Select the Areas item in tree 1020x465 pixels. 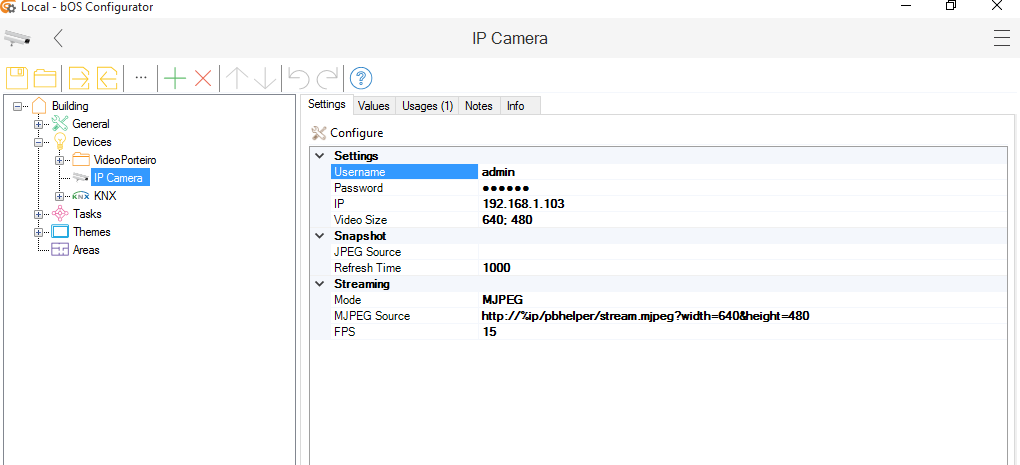(86, 250)
